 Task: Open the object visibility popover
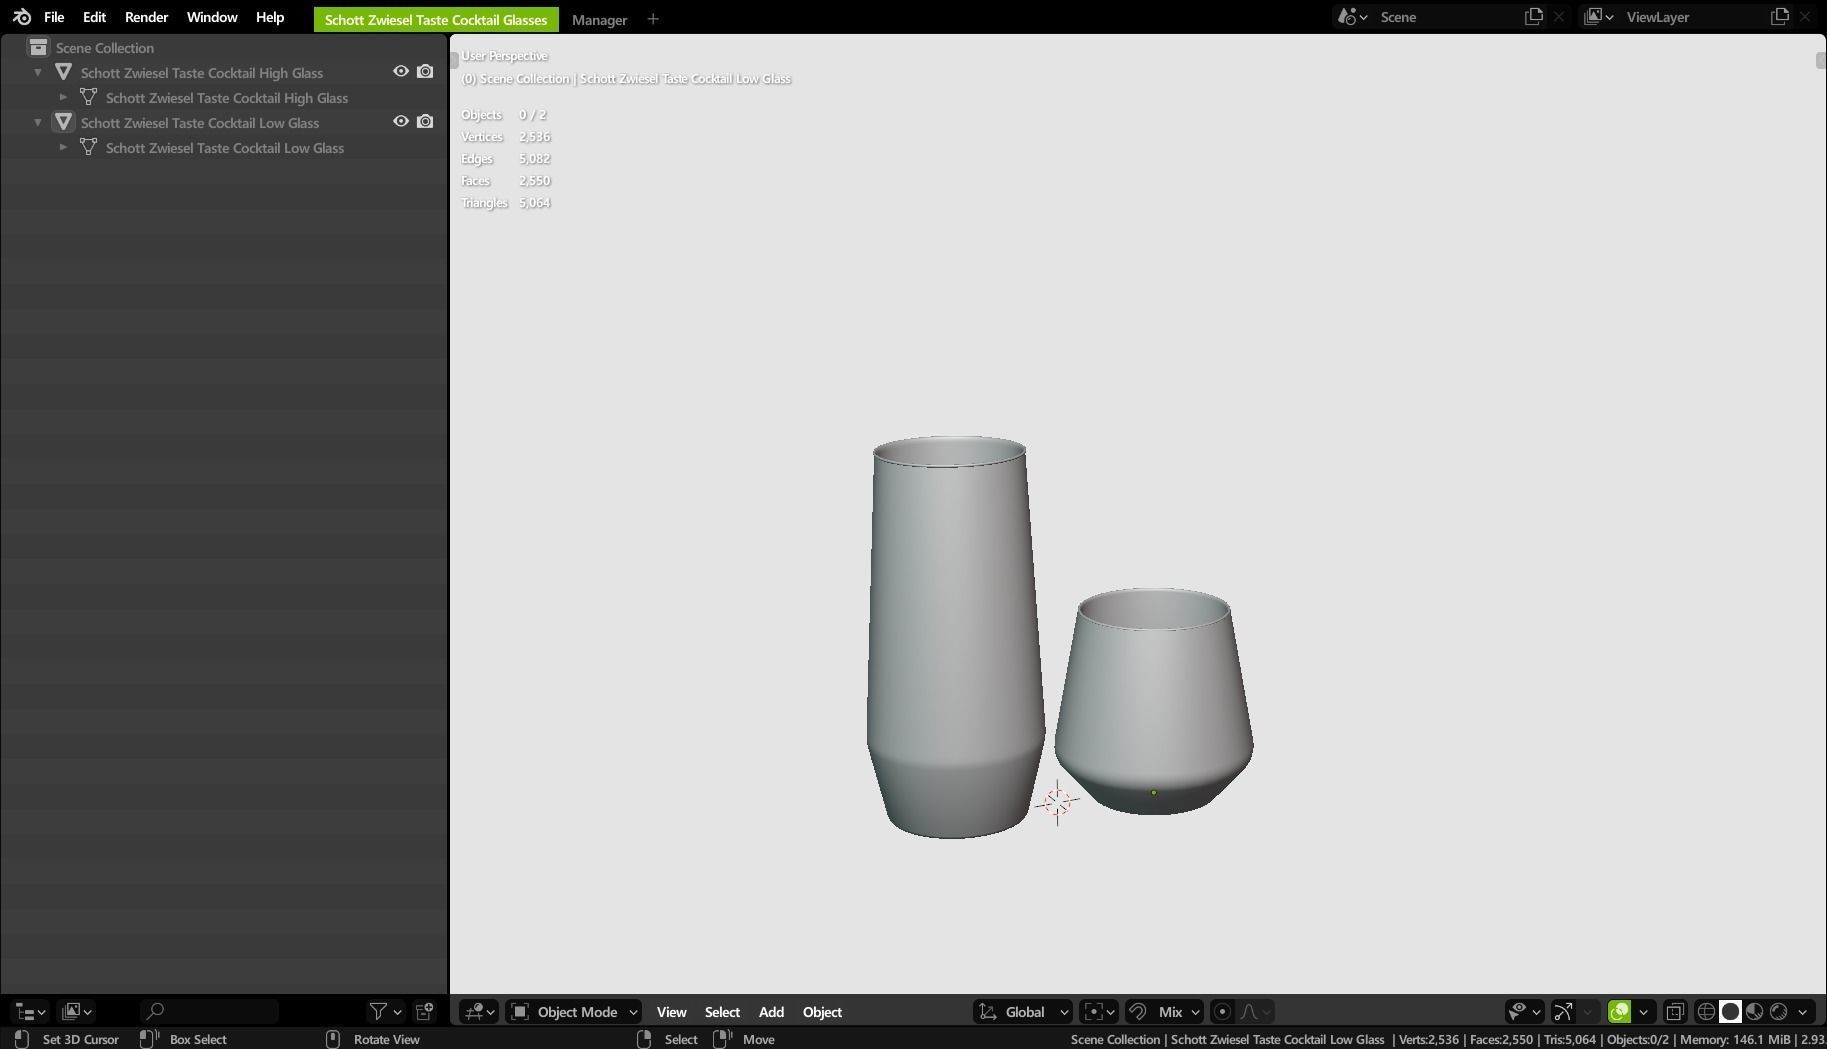click(1524, 1012)
